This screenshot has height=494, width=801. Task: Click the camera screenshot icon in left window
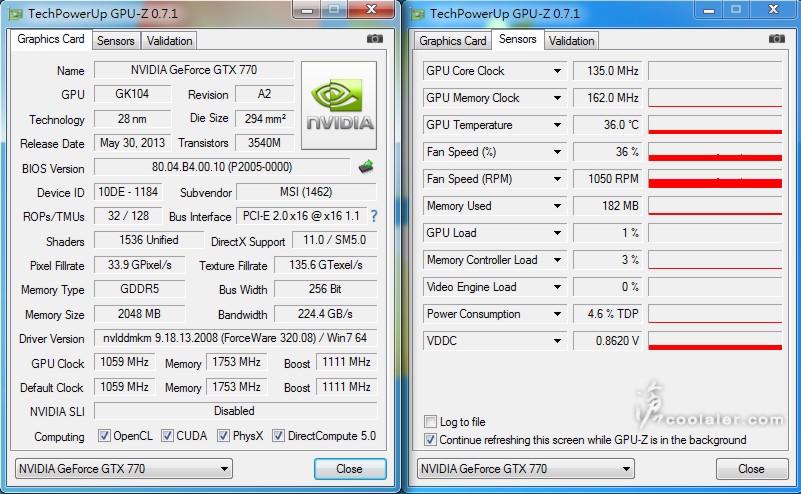(x=374, y=39)
